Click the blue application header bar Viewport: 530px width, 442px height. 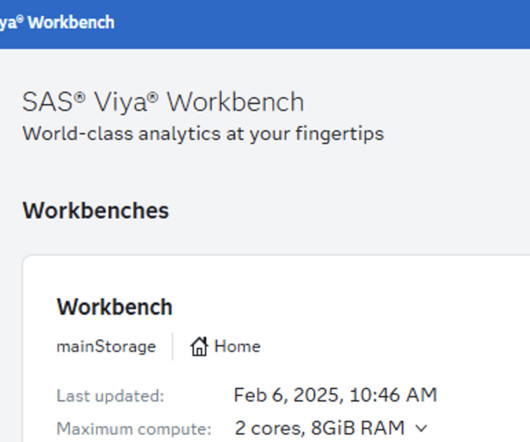[265, 24]
